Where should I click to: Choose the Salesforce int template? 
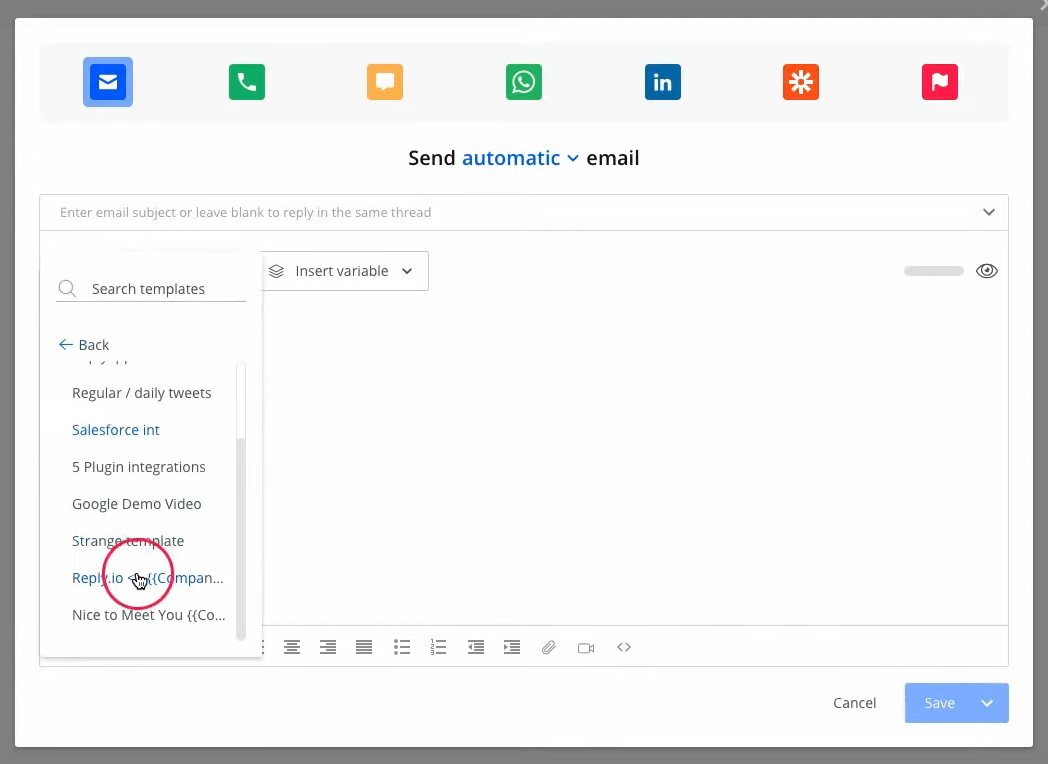116,430
